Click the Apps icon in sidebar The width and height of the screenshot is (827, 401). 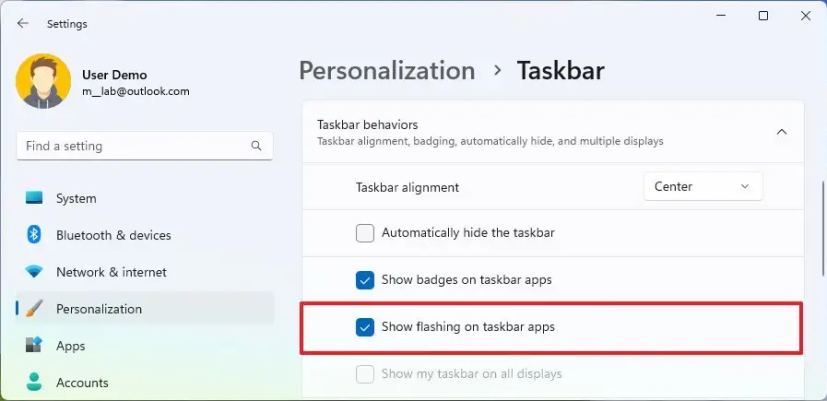[34, 346]
